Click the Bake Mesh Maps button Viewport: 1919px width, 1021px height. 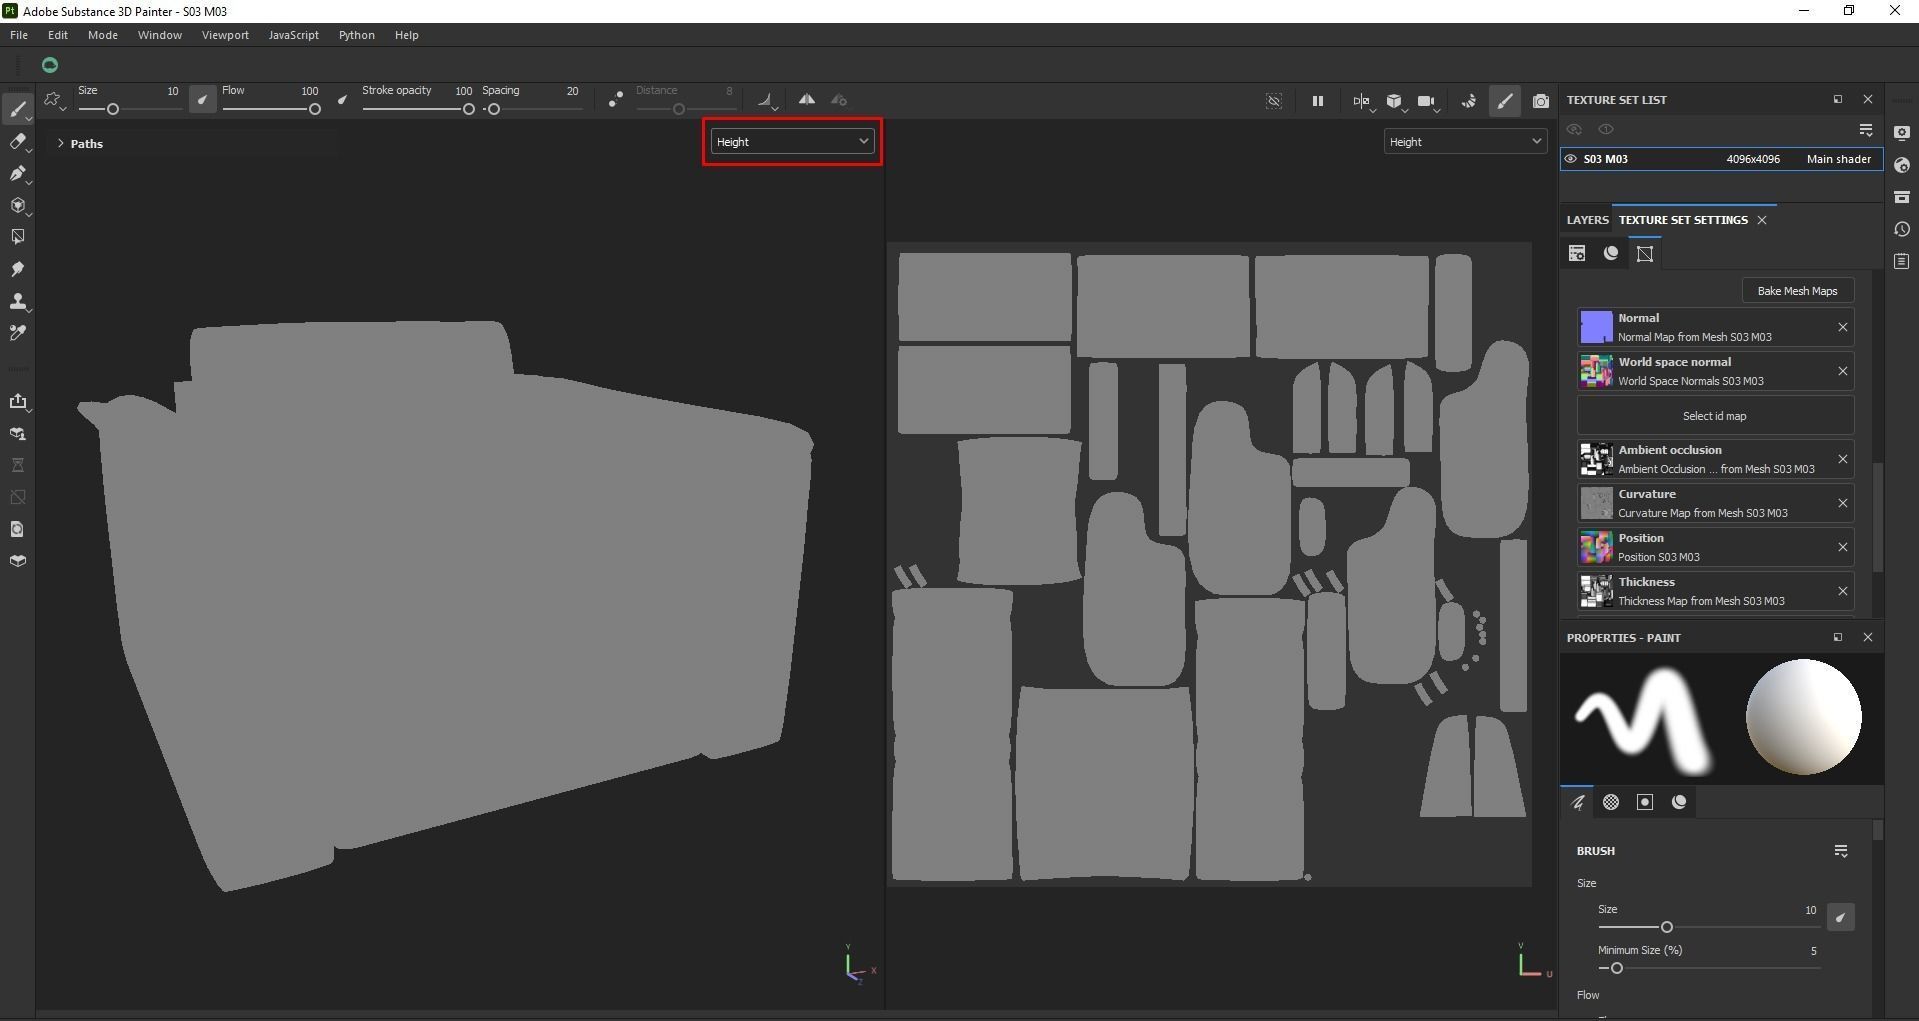click(1798, 291)
